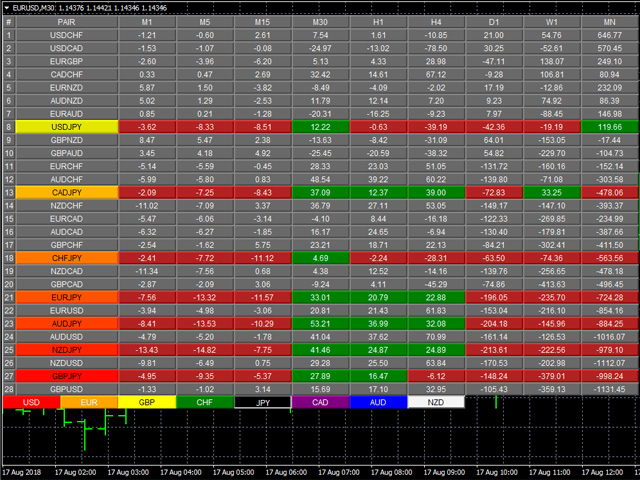Open the EURJPY pair label in row 21
Screen dimensions: 640x480
point(66,297)
